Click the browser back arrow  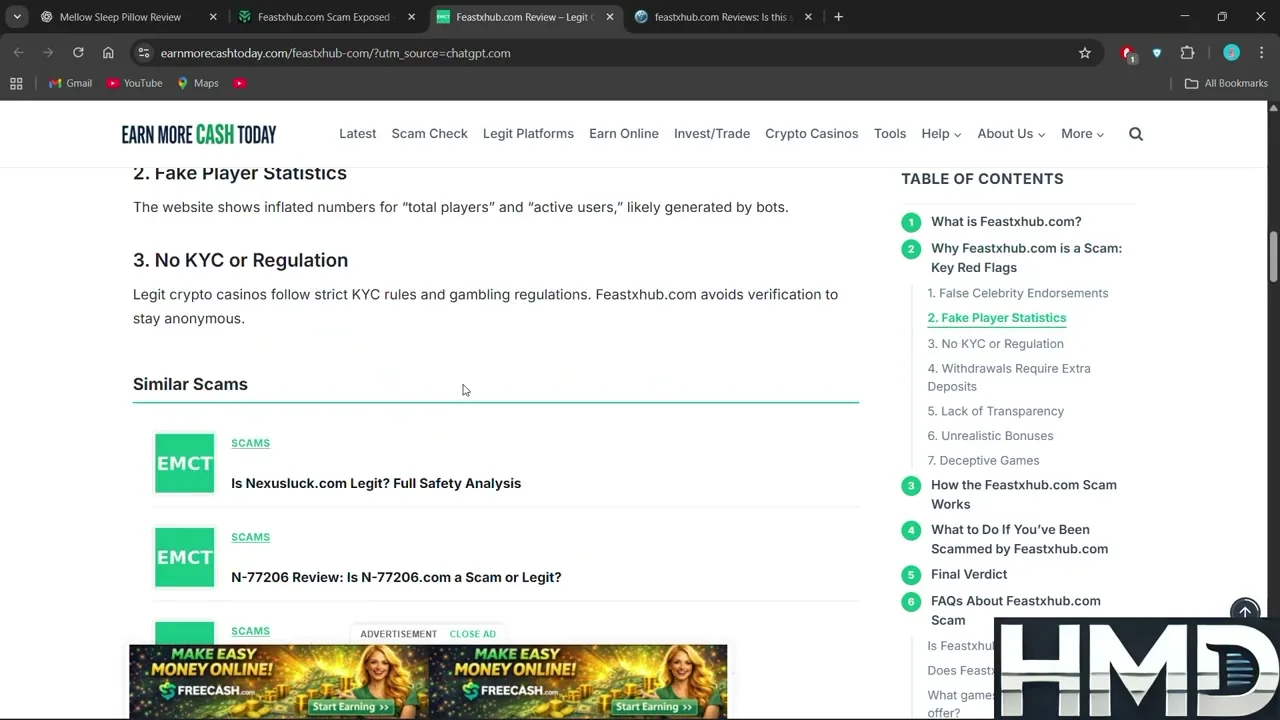(x=18, y=53)
